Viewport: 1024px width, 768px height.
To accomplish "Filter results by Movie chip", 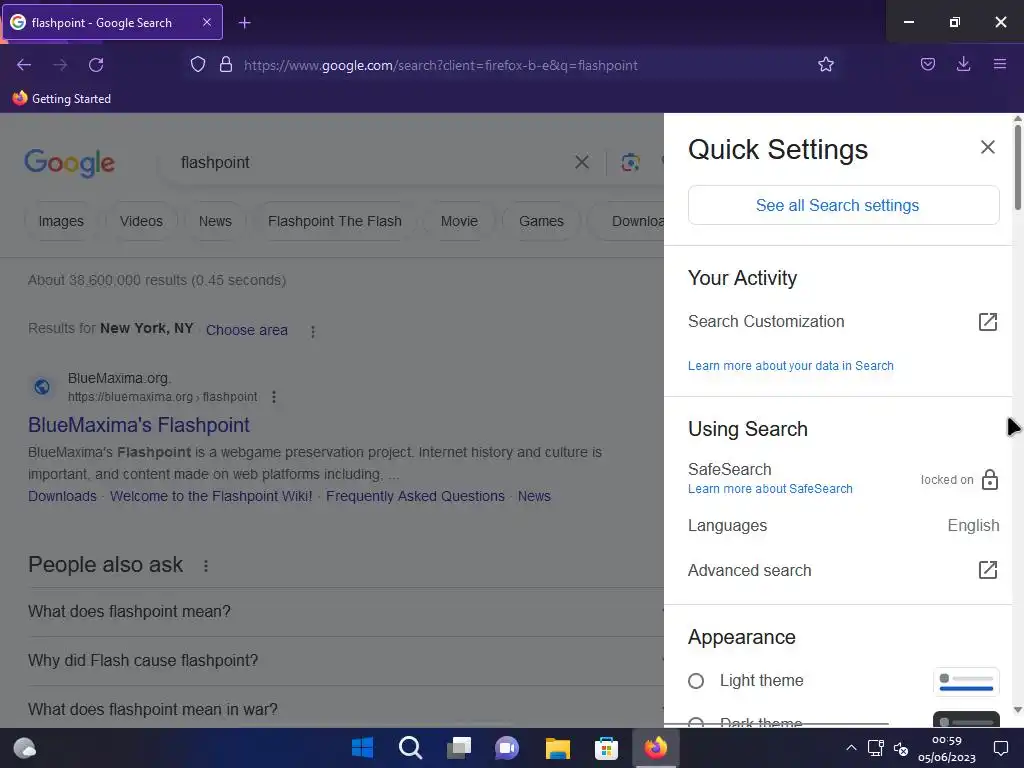I will click(x=459, y=221).
